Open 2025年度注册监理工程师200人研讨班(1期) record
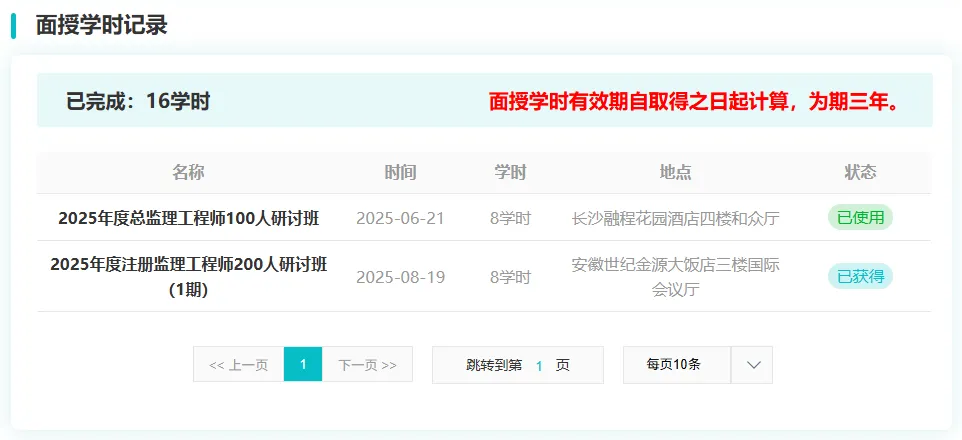The image size is (962, 440). [188, 276]
